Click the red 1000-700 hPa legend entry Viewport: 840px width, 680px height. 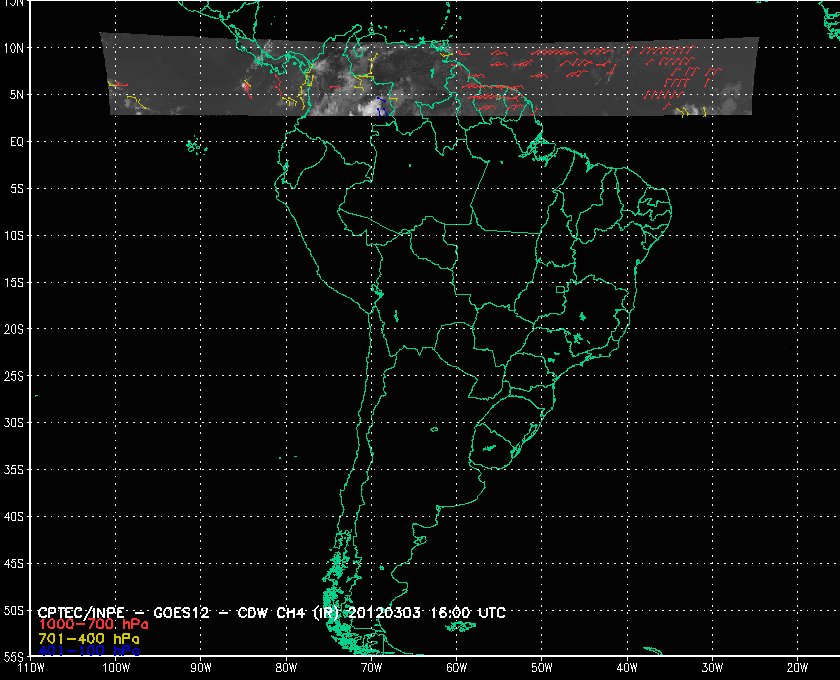(93, 625)
